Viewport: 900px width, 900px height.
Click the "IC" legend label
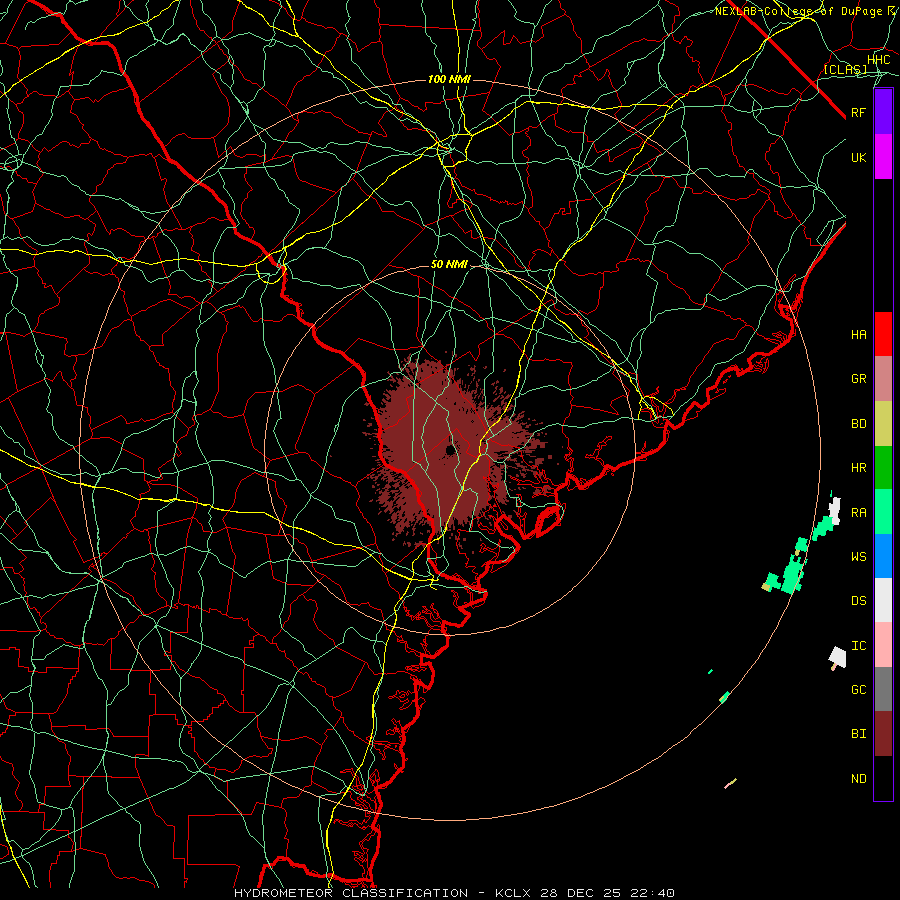pyautogui.click(x=858, y=646)
